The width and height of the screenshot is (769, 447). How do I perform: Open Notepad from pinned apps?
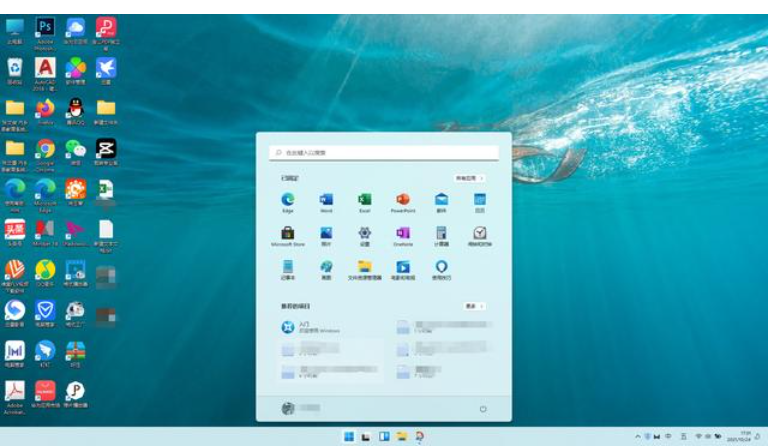coord(288,269)
